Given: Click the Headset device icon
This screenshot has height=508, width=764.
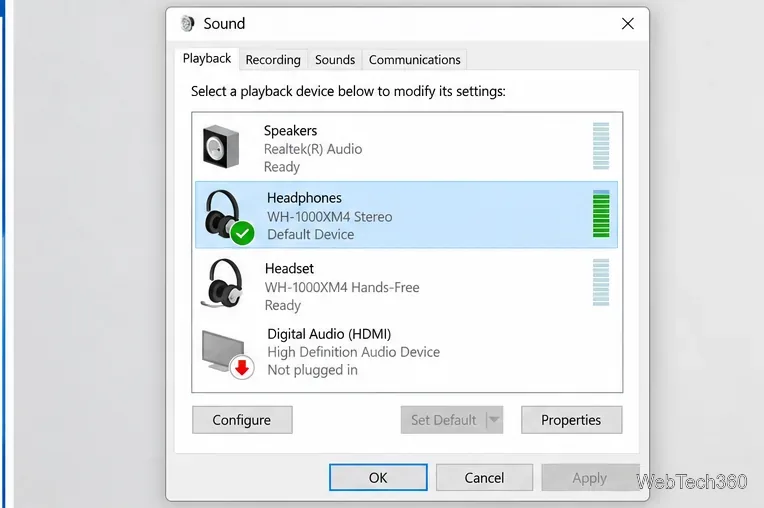Looking at the screenshot, I should (223, 283).
